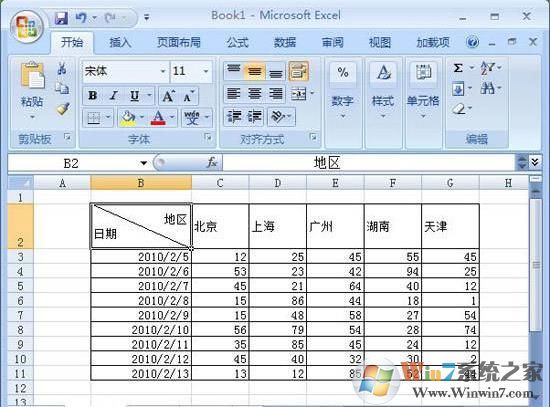
Task: Open the 公式 ribbon tab
Action: (237, 42)
